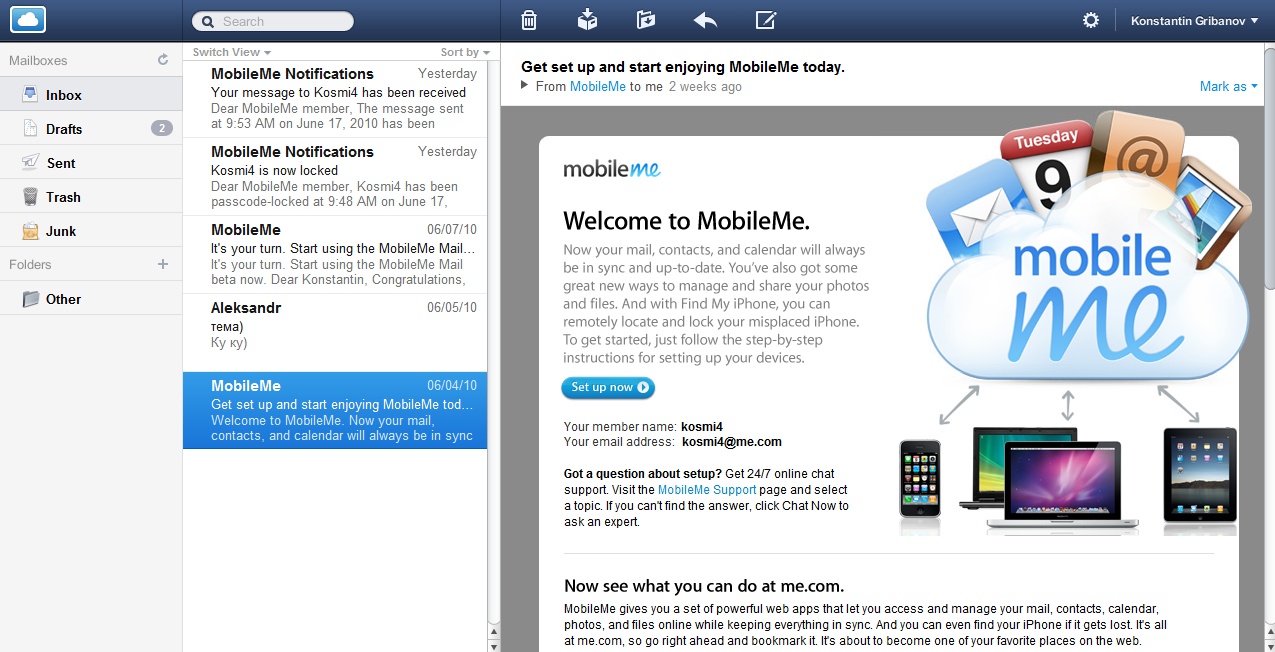Click the Drafts page icon
The image size is (1275, 652).
coord(30,128)
